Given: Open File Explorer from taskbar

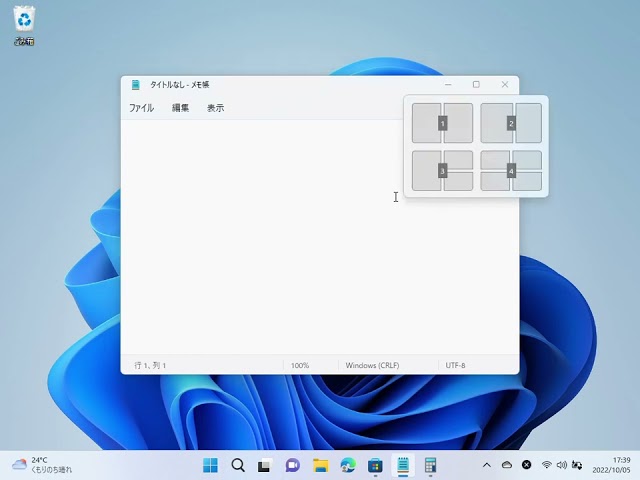Looking at the screenshot, I should (x=320, y=465).
